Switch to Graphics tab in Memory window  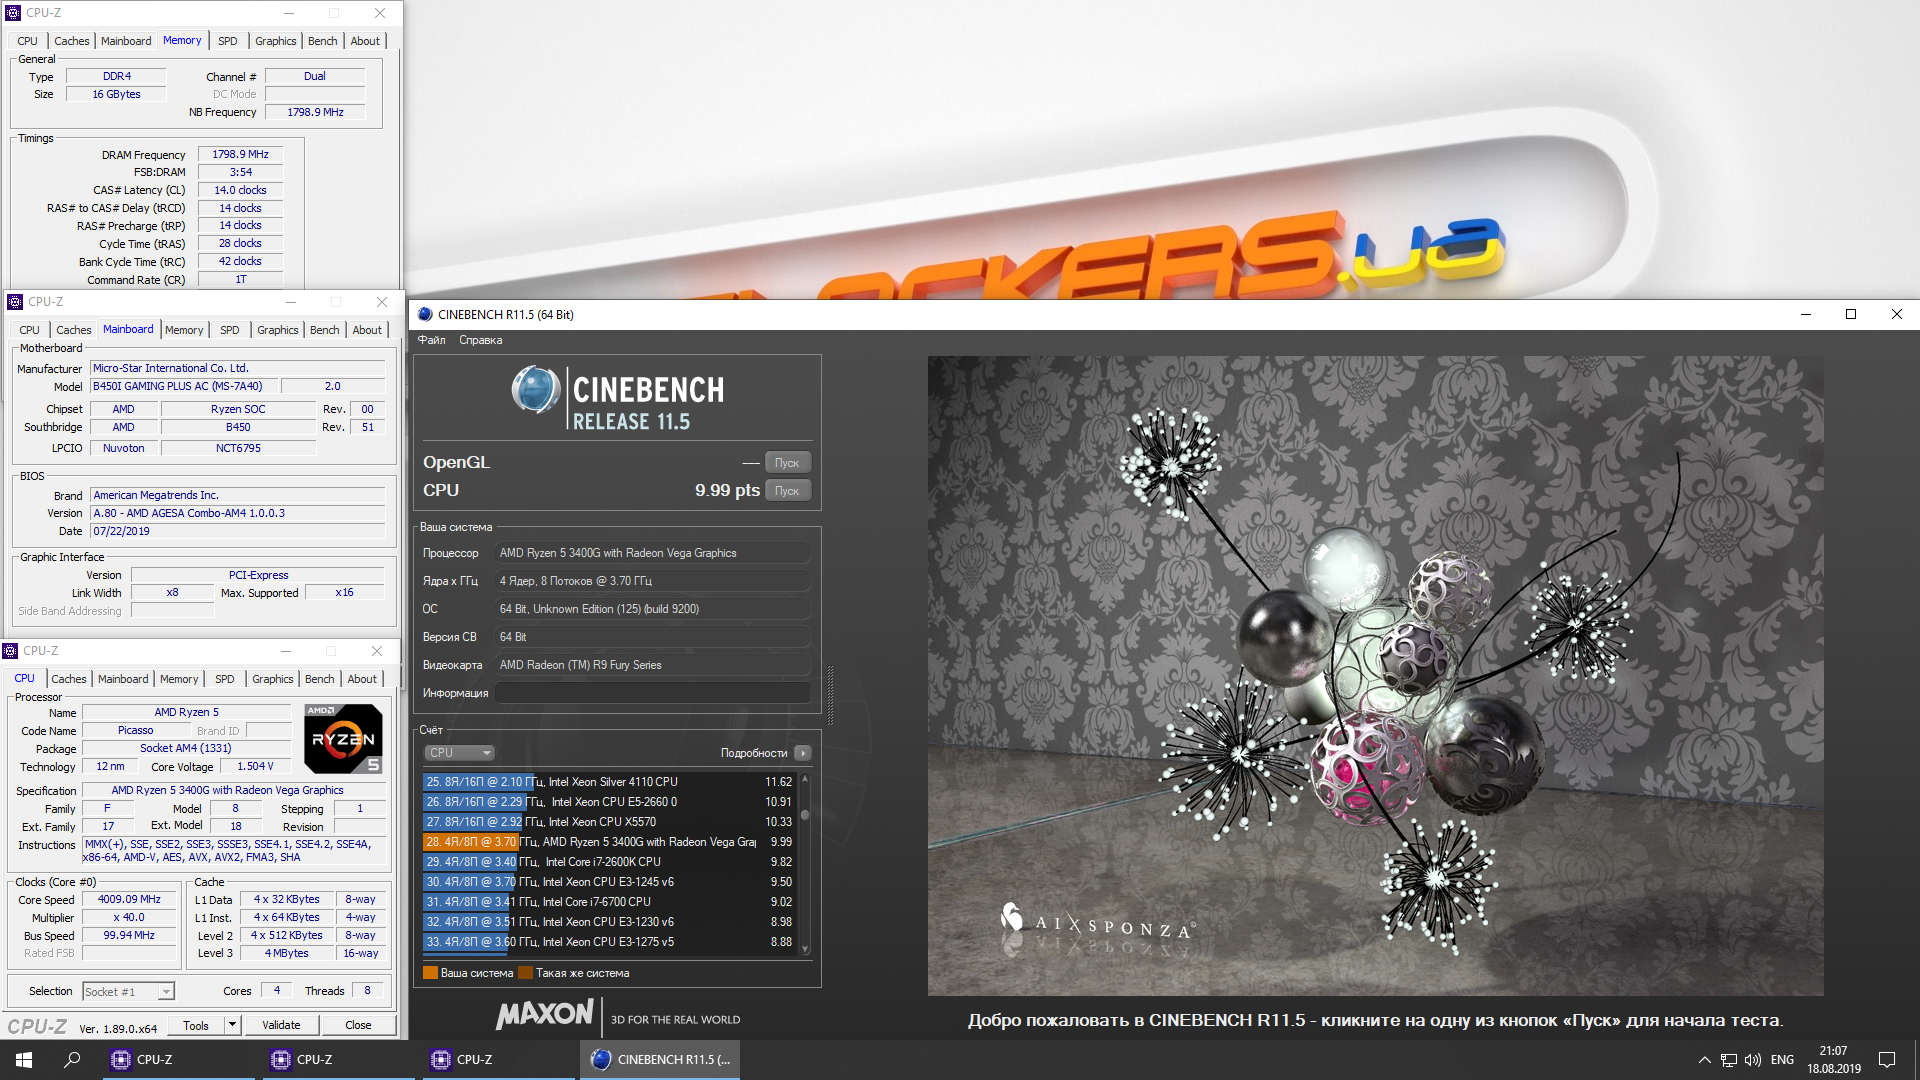click(276, 41)
